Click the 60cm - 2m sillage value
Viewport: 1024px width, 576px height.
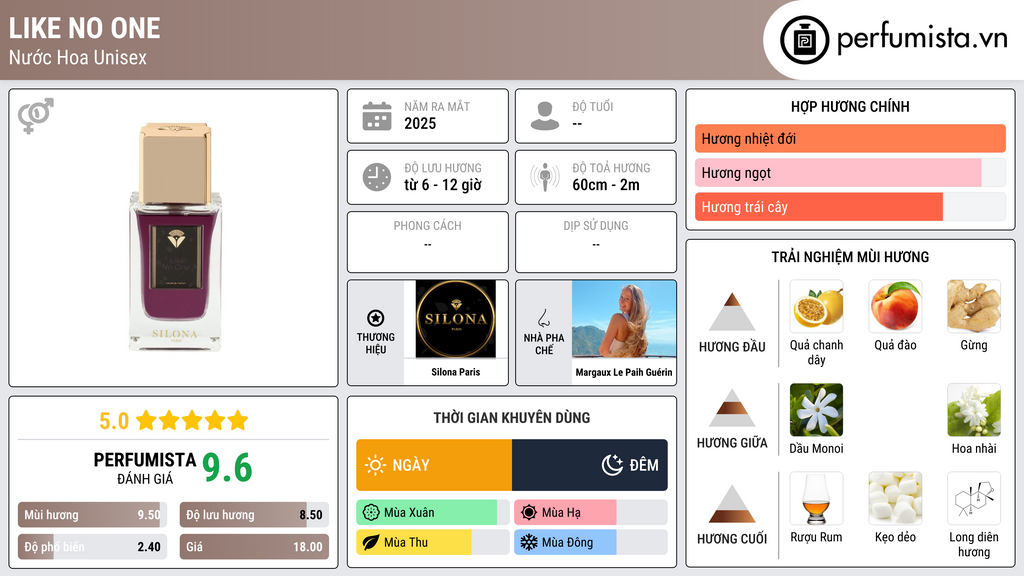(606, 185)
